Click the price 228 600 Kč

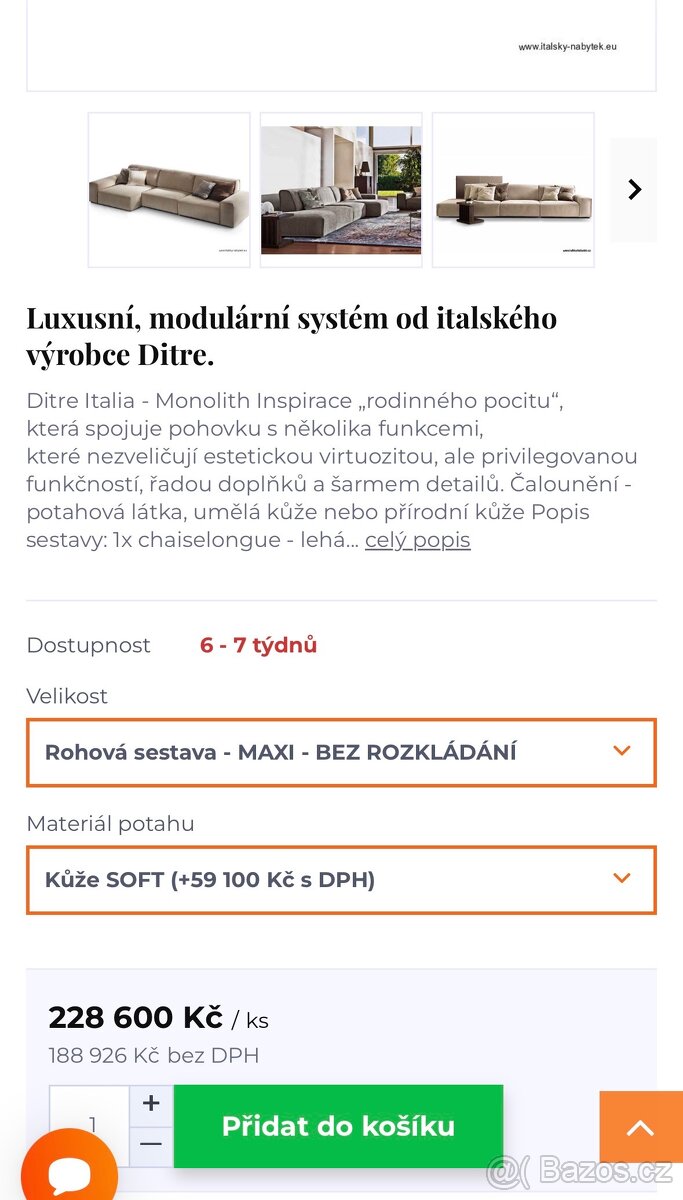(x=135, y=1017)
